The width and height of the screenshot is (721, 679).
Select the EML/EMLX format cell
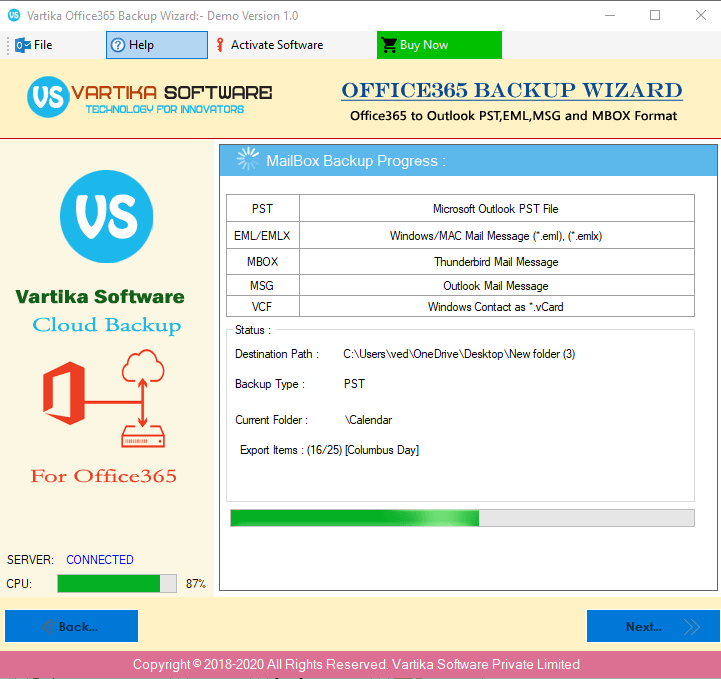[263, 236]
